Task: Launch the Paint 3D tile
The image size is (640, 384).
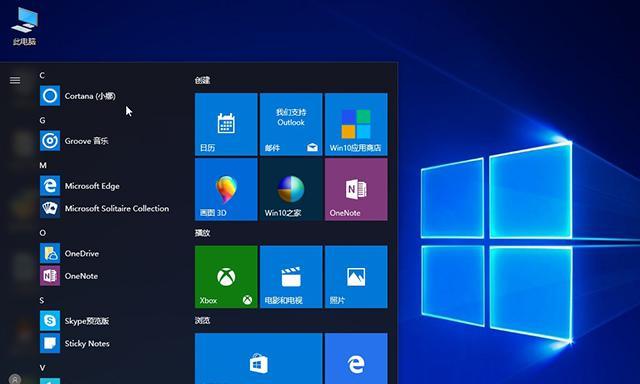Action: [226, 189]
